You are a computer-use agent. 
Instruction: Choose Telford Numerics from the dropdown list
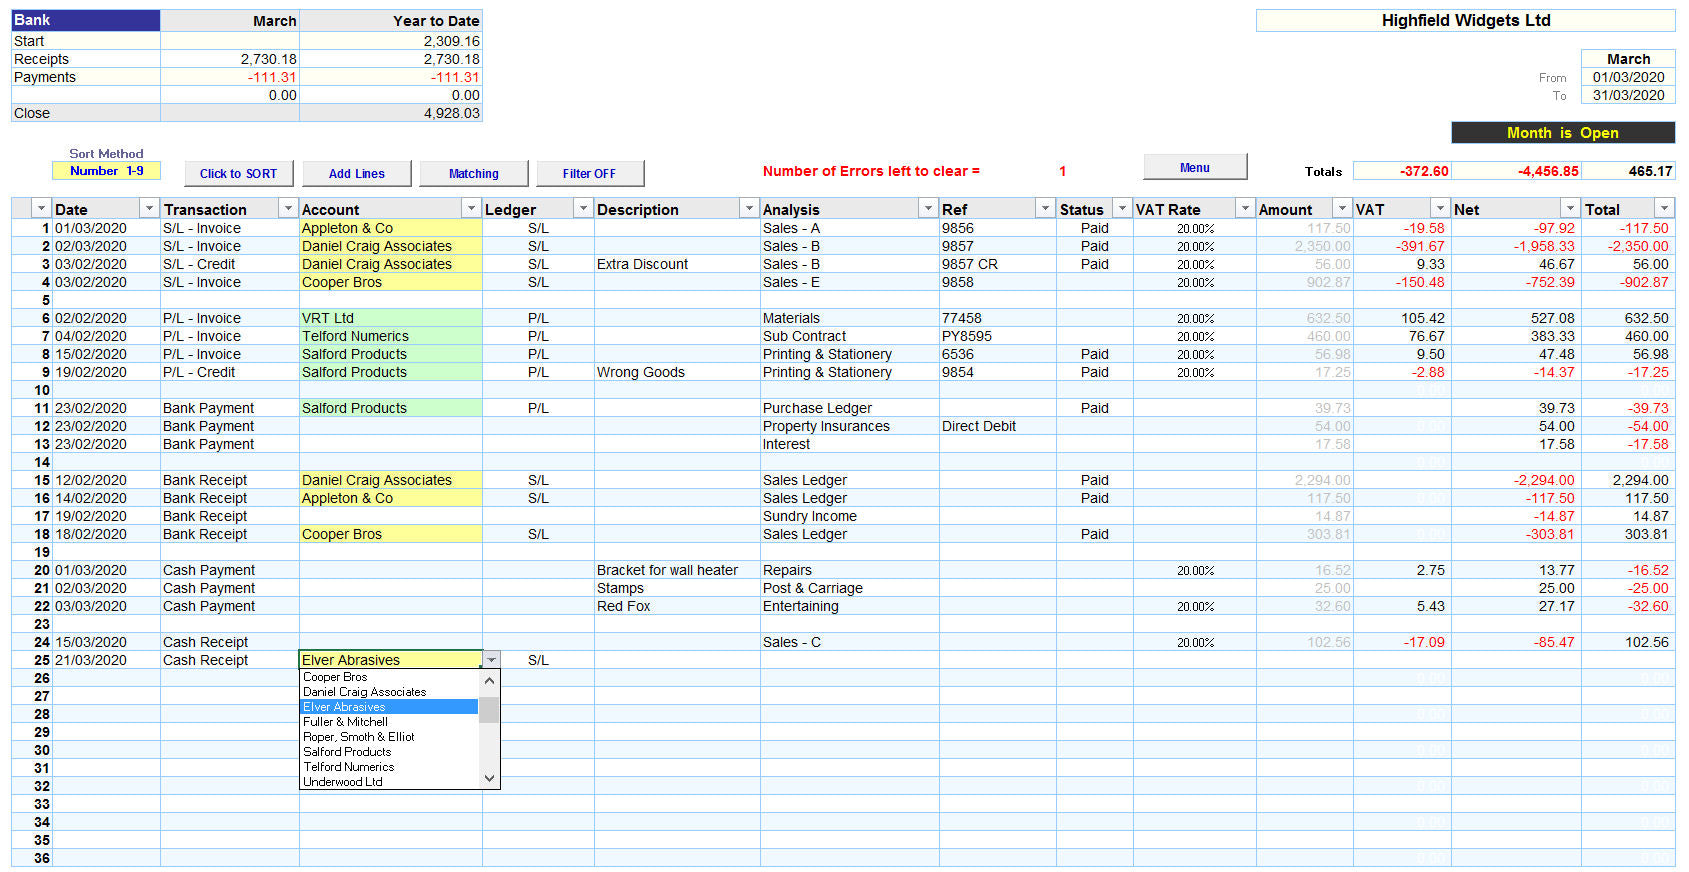(x=390, y=767)
